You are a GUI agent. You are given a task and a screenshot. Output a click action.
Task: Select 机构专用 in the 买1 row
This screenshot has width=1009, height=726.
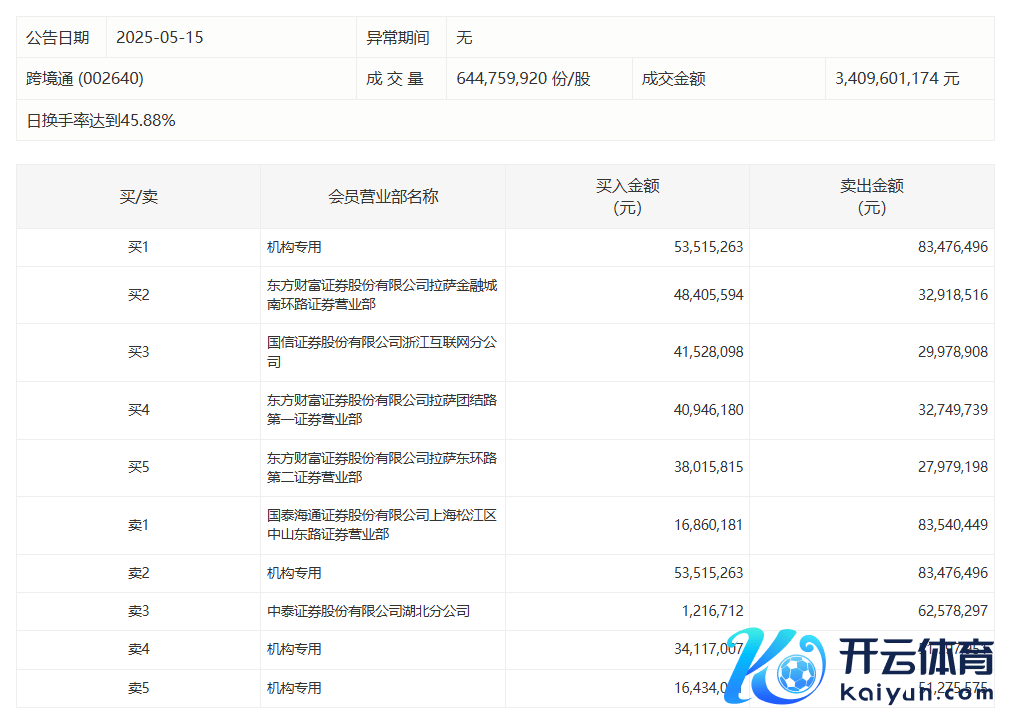point(294,247)
